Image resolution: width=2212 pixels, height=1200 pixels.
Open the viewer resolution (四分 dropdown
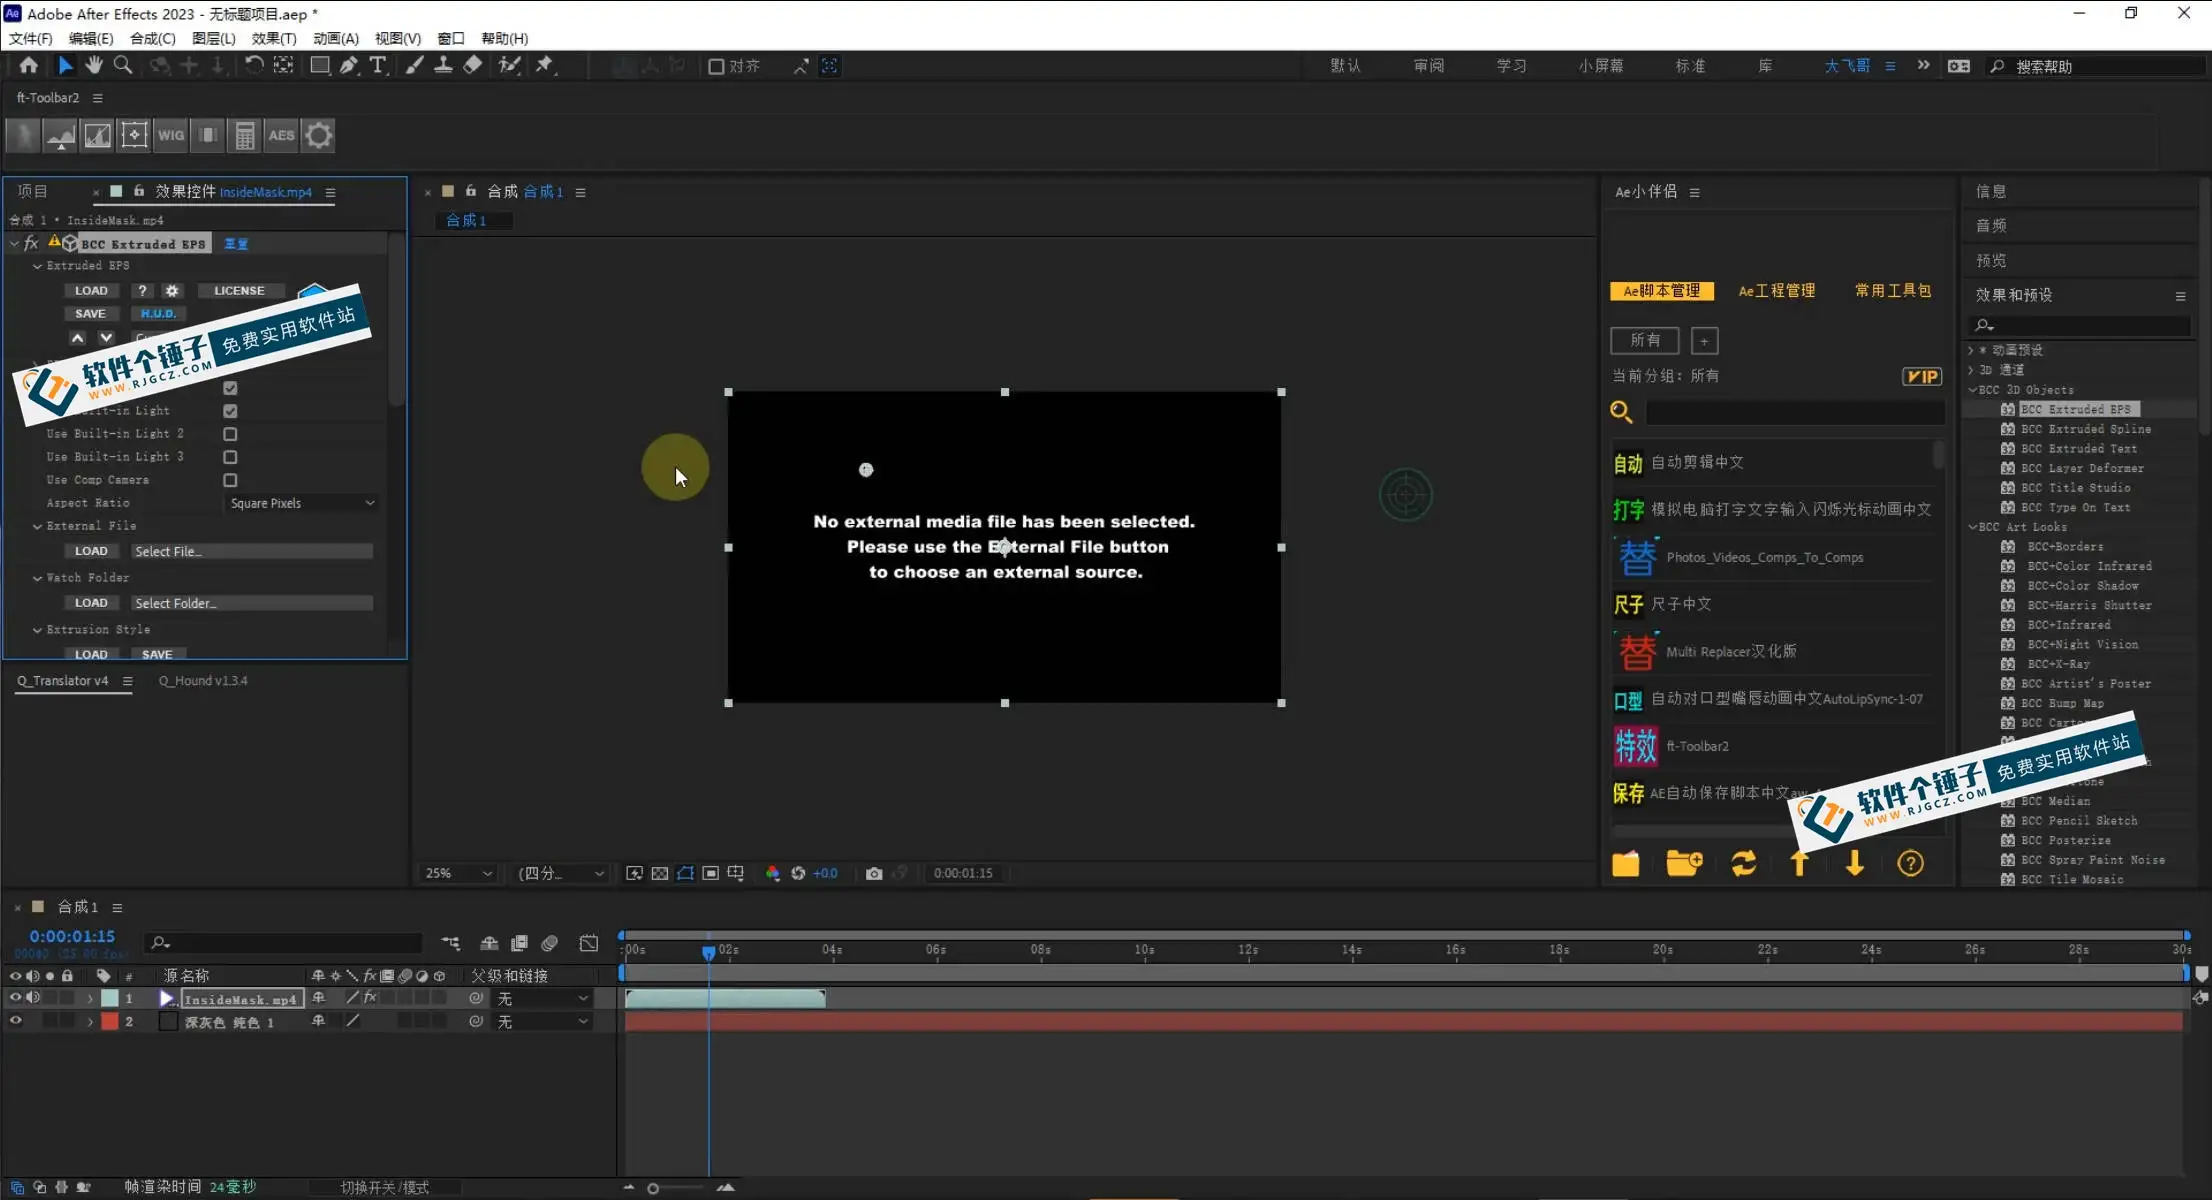(561, 873)
